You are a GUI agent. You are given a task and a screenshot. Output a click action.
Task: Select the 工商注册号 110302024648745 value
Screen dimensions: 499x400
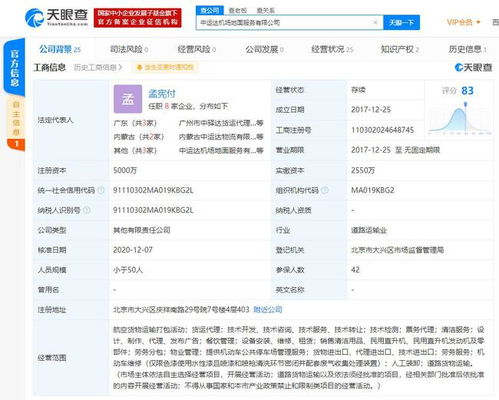click(382, 130)
